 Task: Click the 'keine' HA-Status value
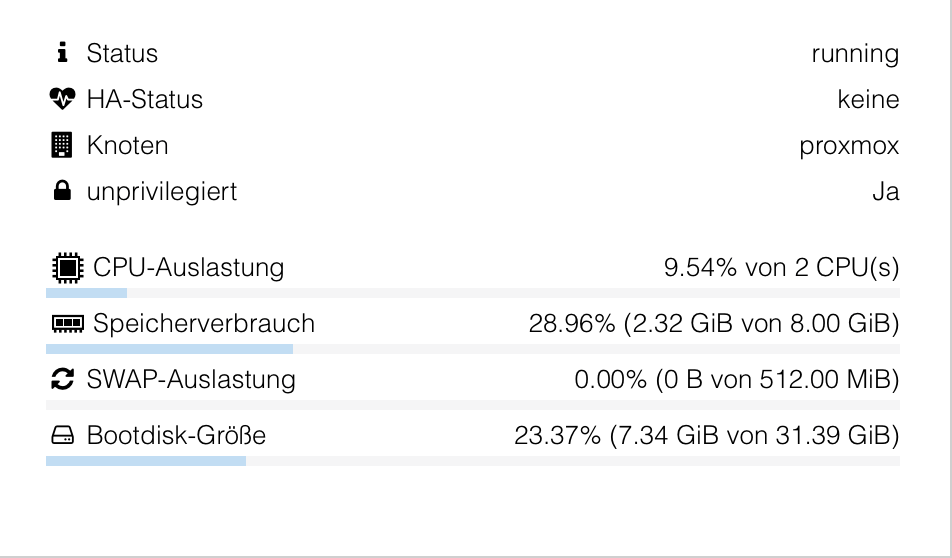(x=868, y=99)
